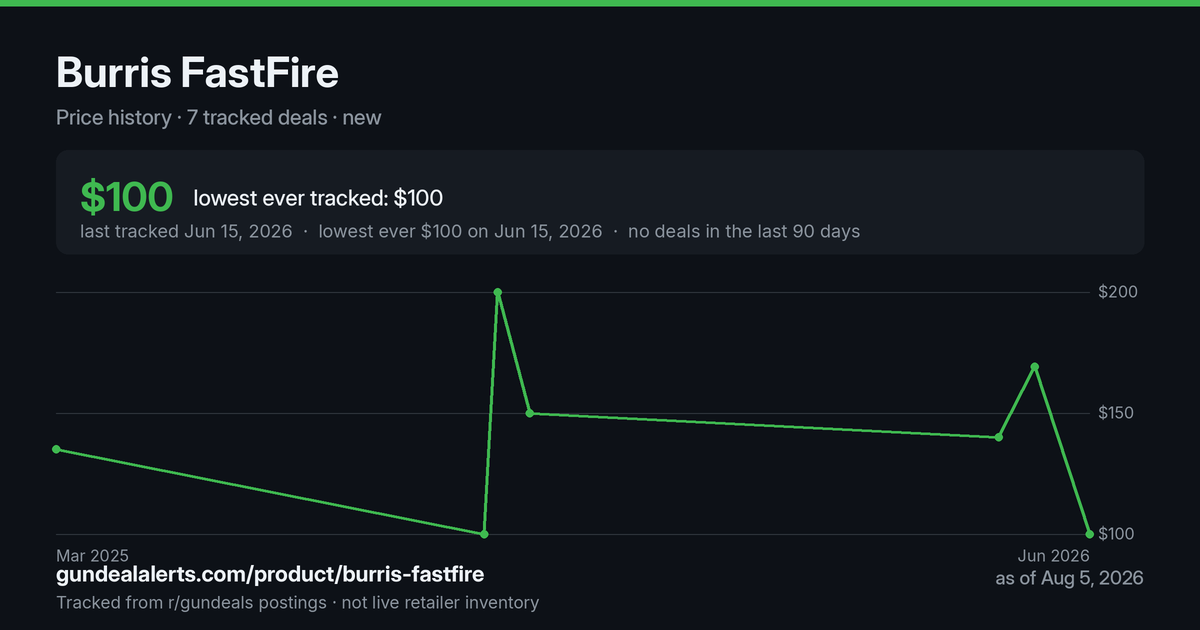
Task: Select the final $100 data point at Jun 2026
Action: coord(1090,534)
